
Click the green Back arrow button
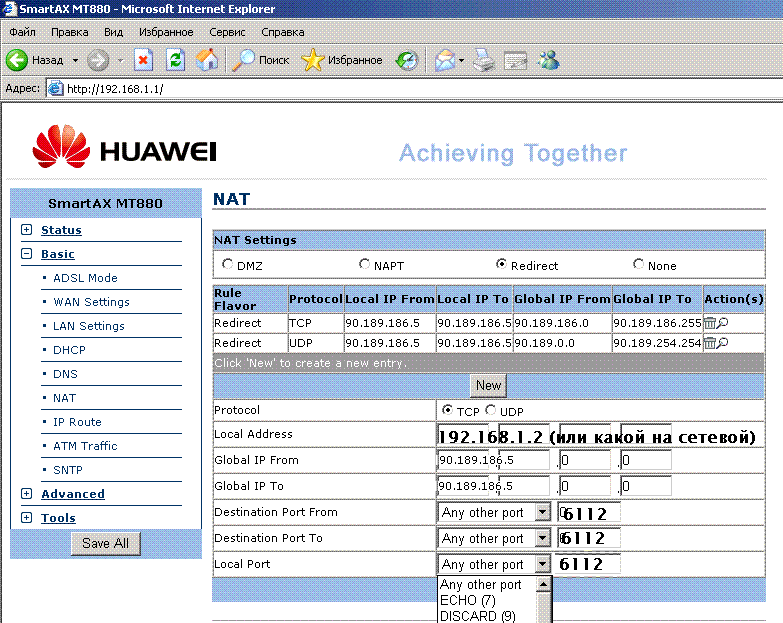(17, 60)
